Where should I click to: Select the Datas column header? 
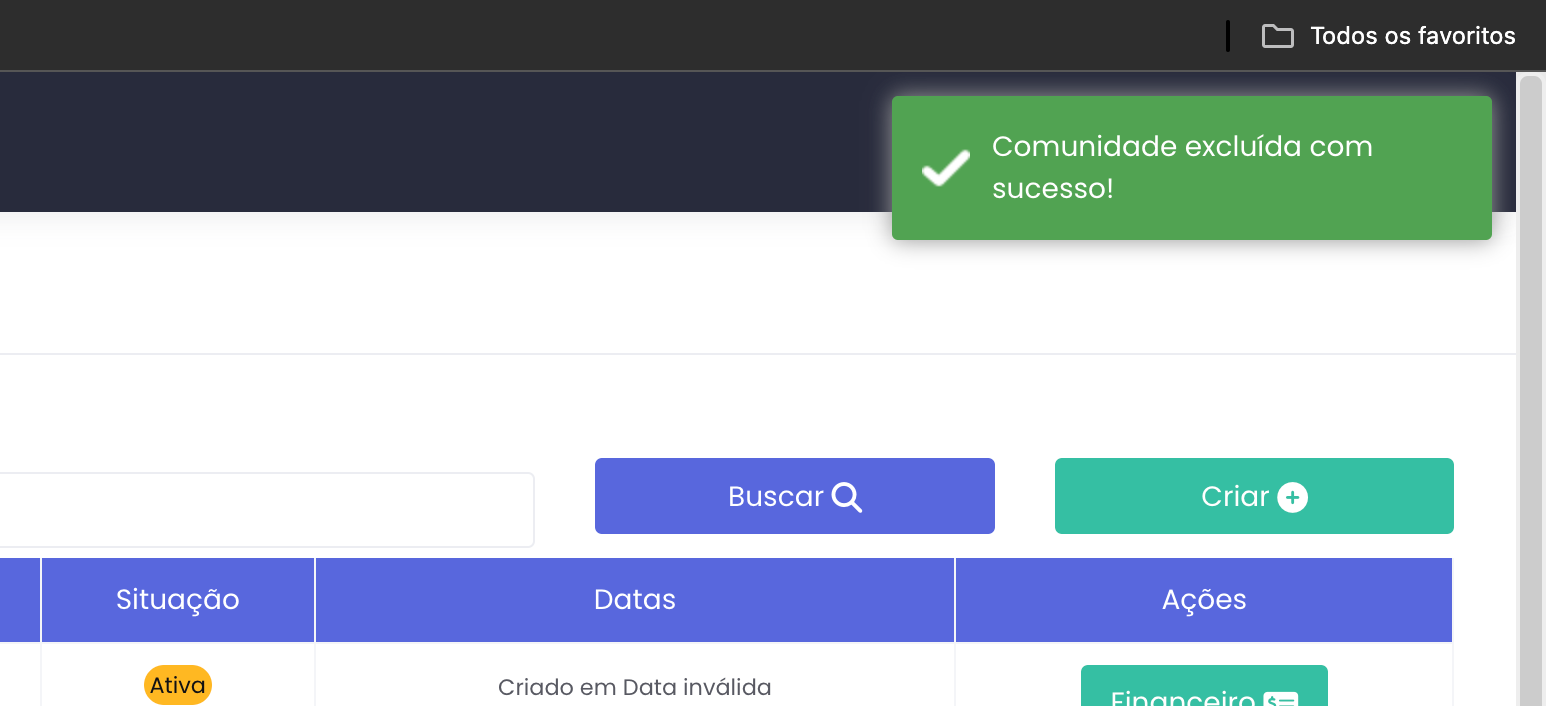(x=635, y=600)
